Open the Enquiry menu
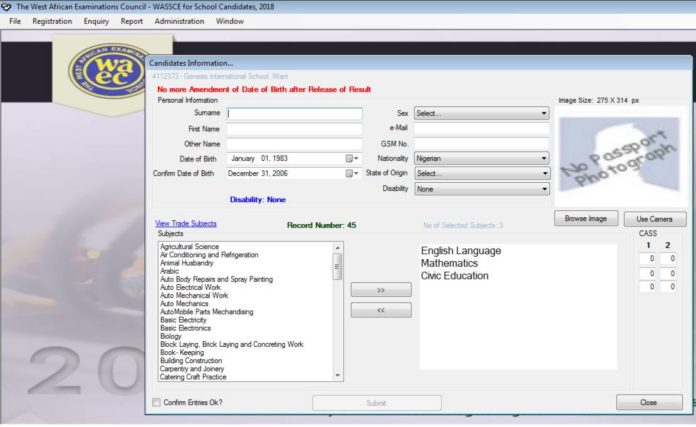Viewport: 696px width, 427px height. point(96,21)
